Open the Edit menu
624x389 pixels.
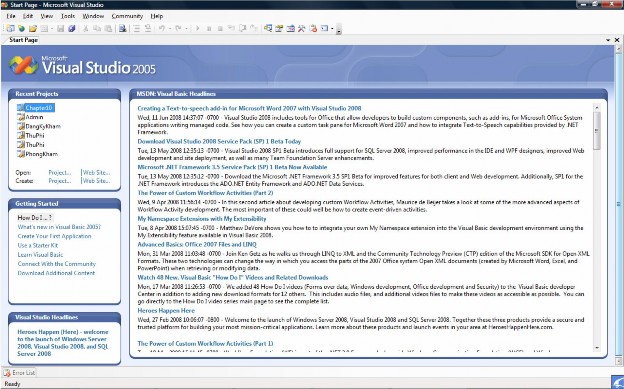coord(28,16)
